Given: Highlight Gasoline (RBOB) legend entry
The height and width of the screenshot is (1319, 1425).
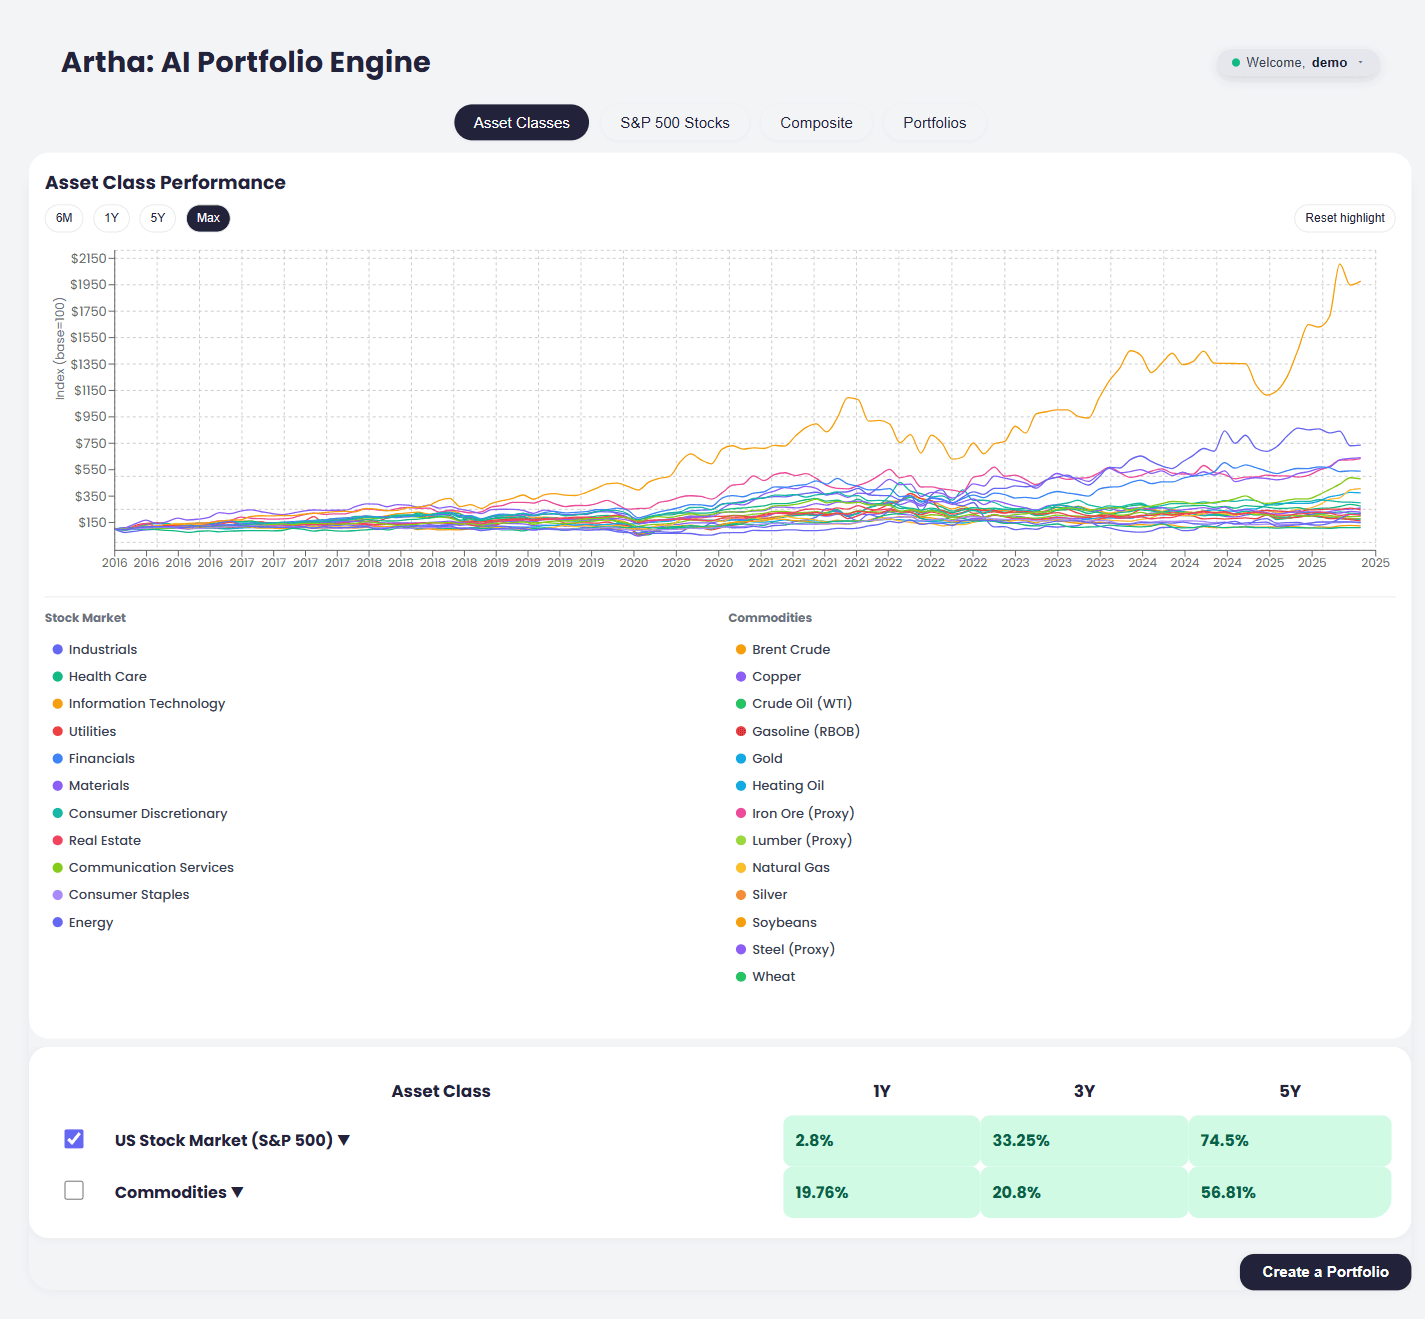Looking at the screenshot, I should coord(798,732).
